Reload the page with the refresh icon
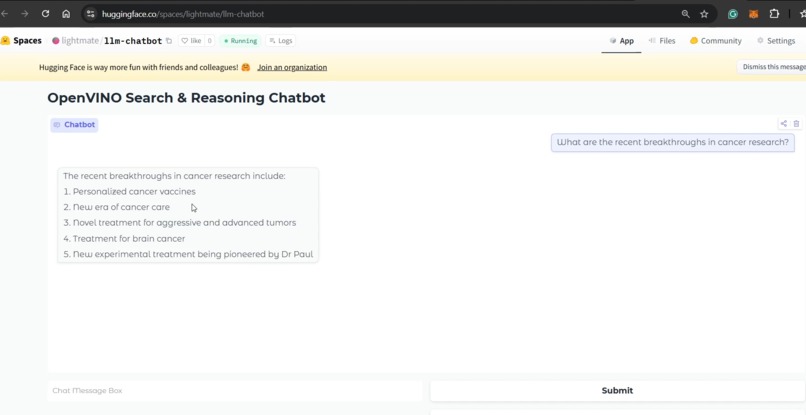This screenshot has width=806, height=415. coord(45,14)
